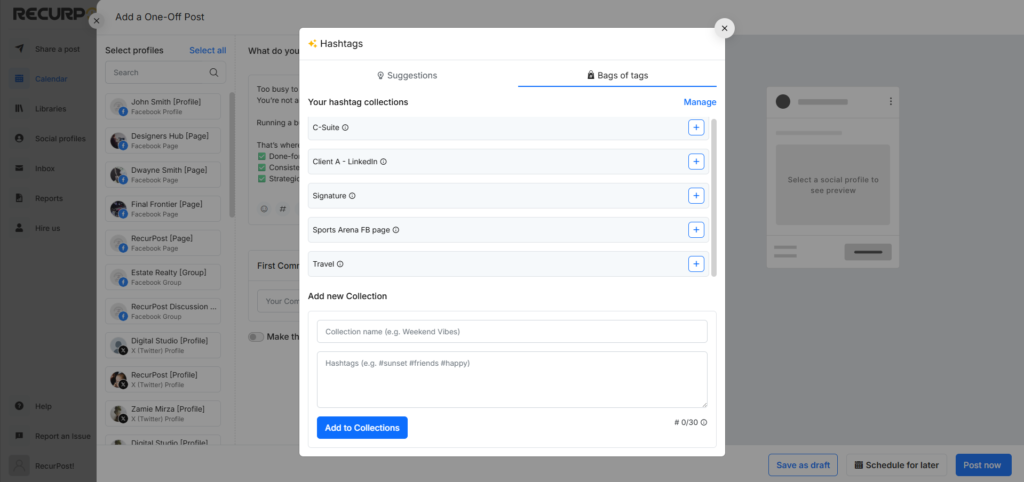Select RecurPost Discussion Facebook group
1024x482 pixels.
163,311
